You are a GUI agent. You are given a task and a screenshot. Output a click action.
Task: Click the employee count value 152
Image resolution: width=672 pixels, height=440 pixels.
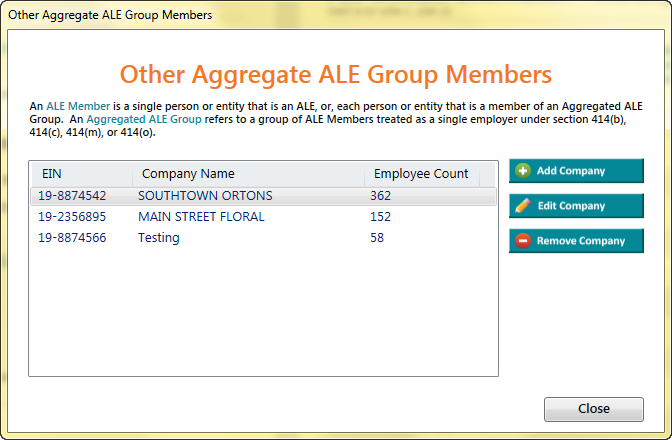(x=380, y=217)
